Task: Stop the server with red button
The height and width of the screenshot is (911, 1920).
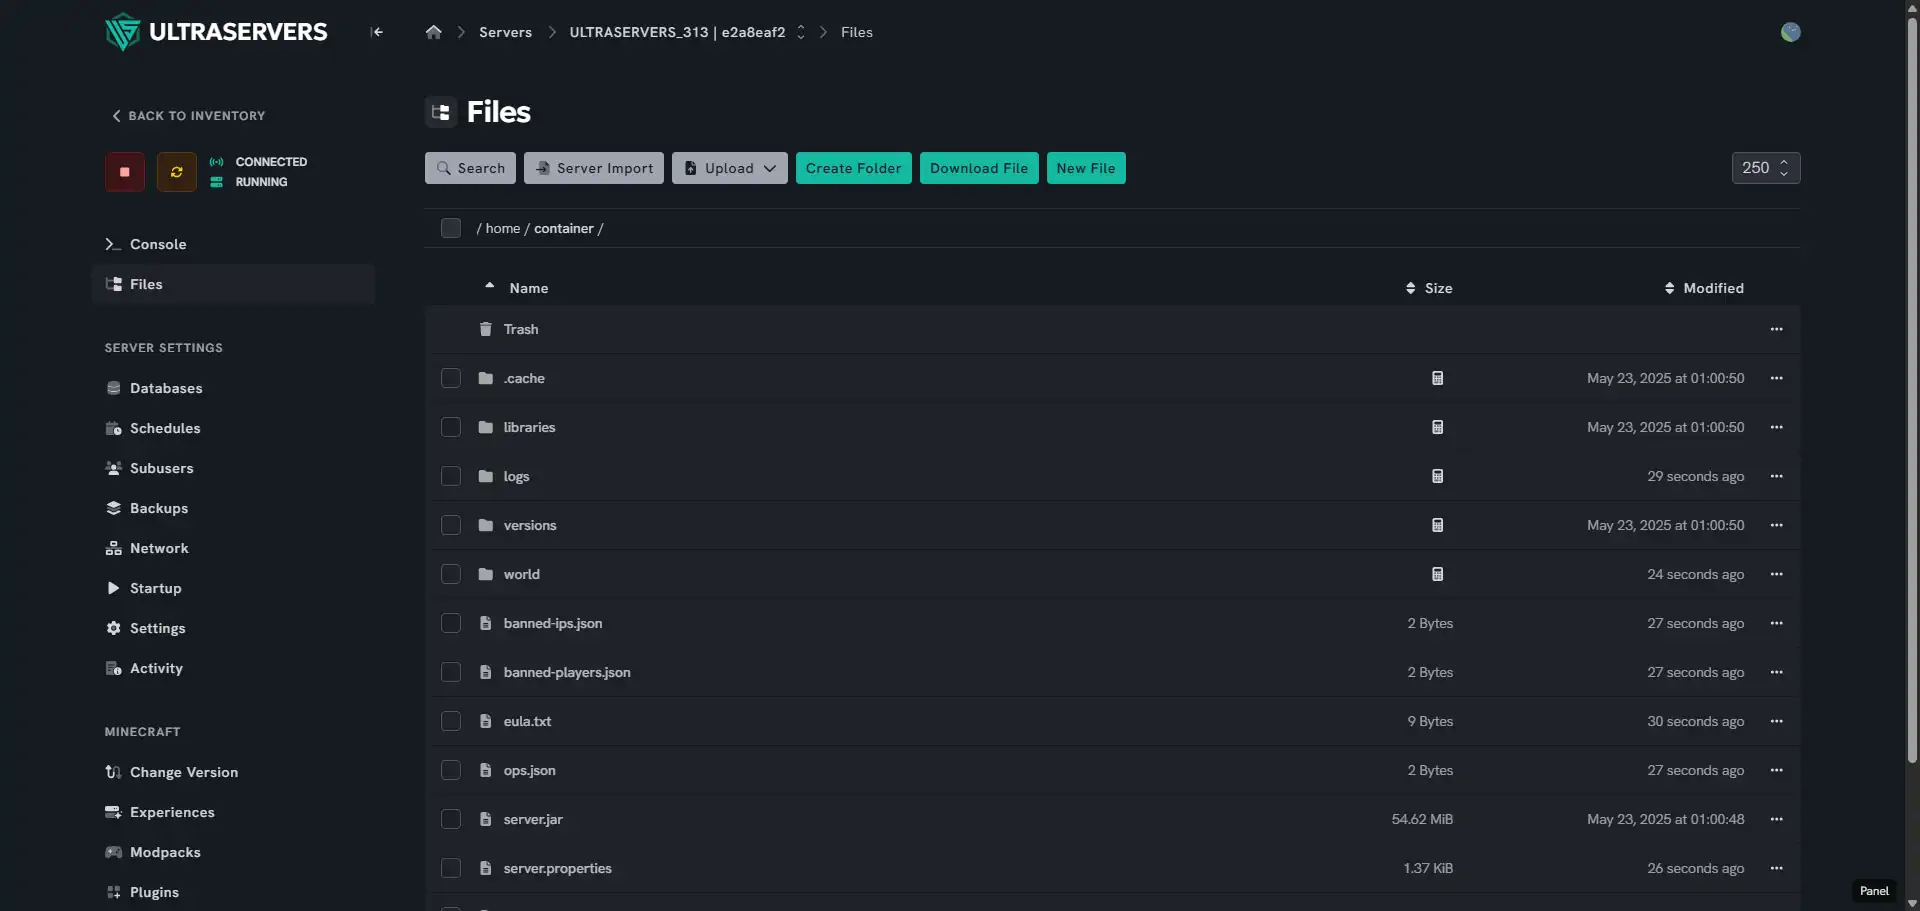Action: point(125,172)
